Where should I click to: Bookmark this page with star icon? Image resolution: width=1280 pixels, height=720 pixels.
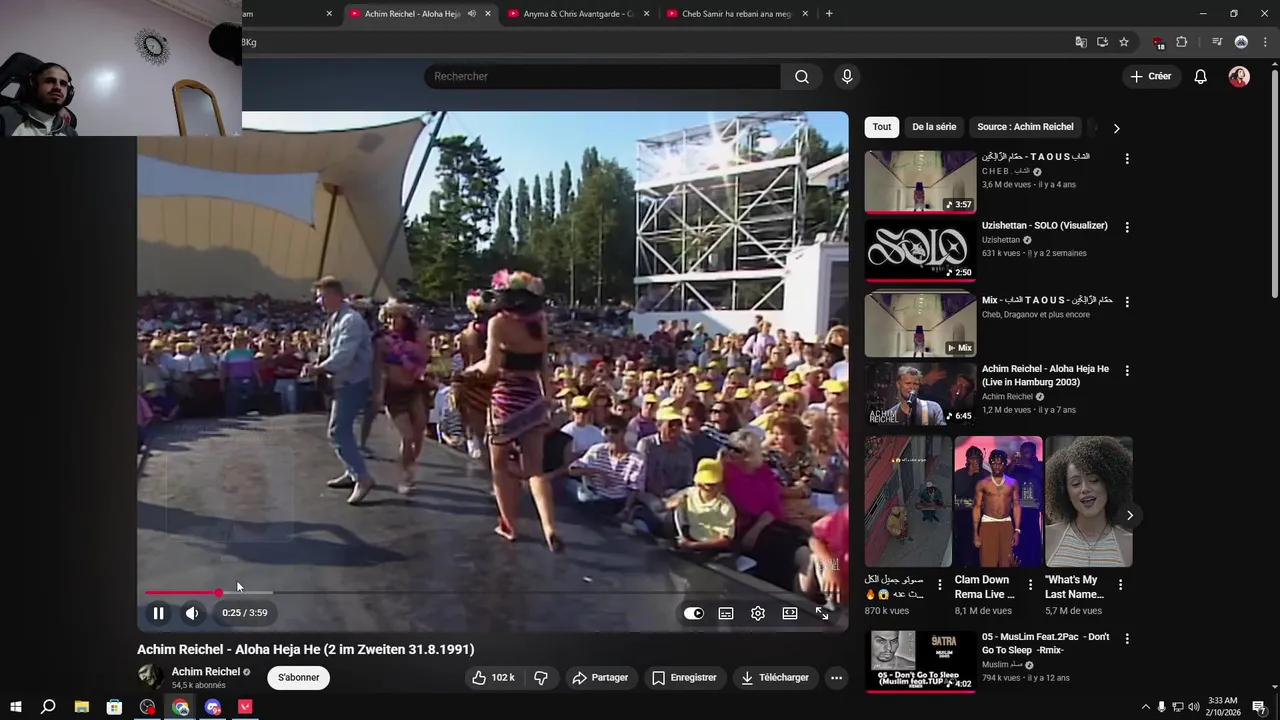pyautogui.click(x=1124, y=42)
